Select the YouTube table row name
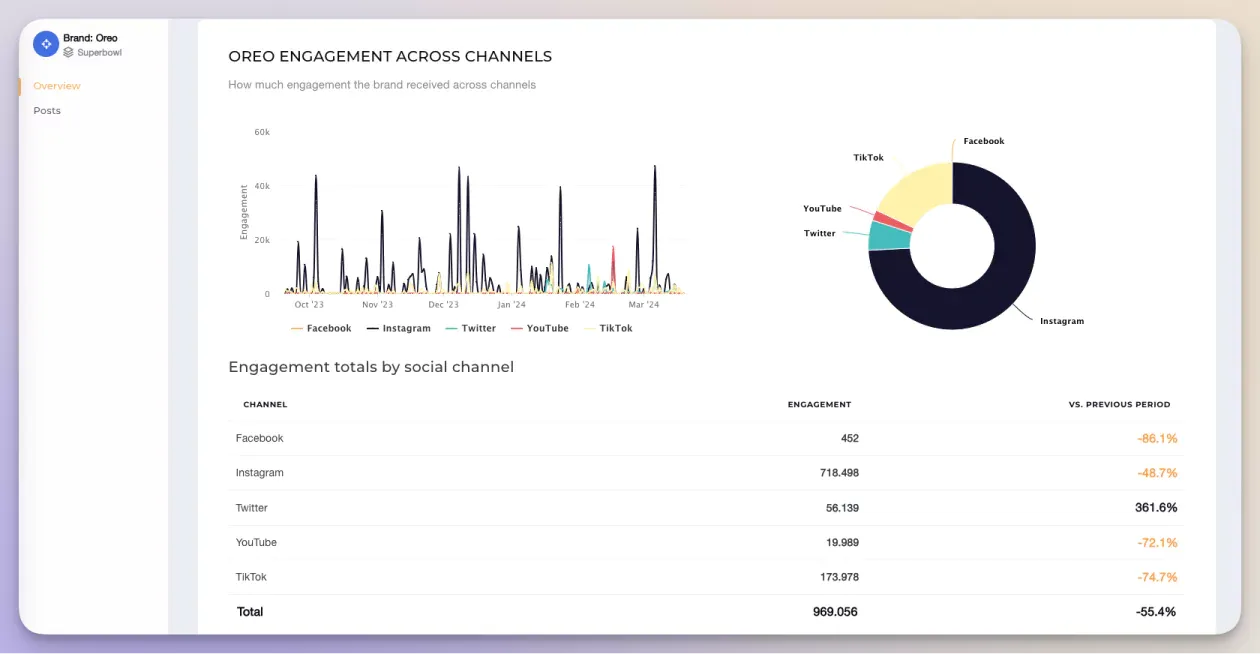1260x654 pixels. coord(256,542)
